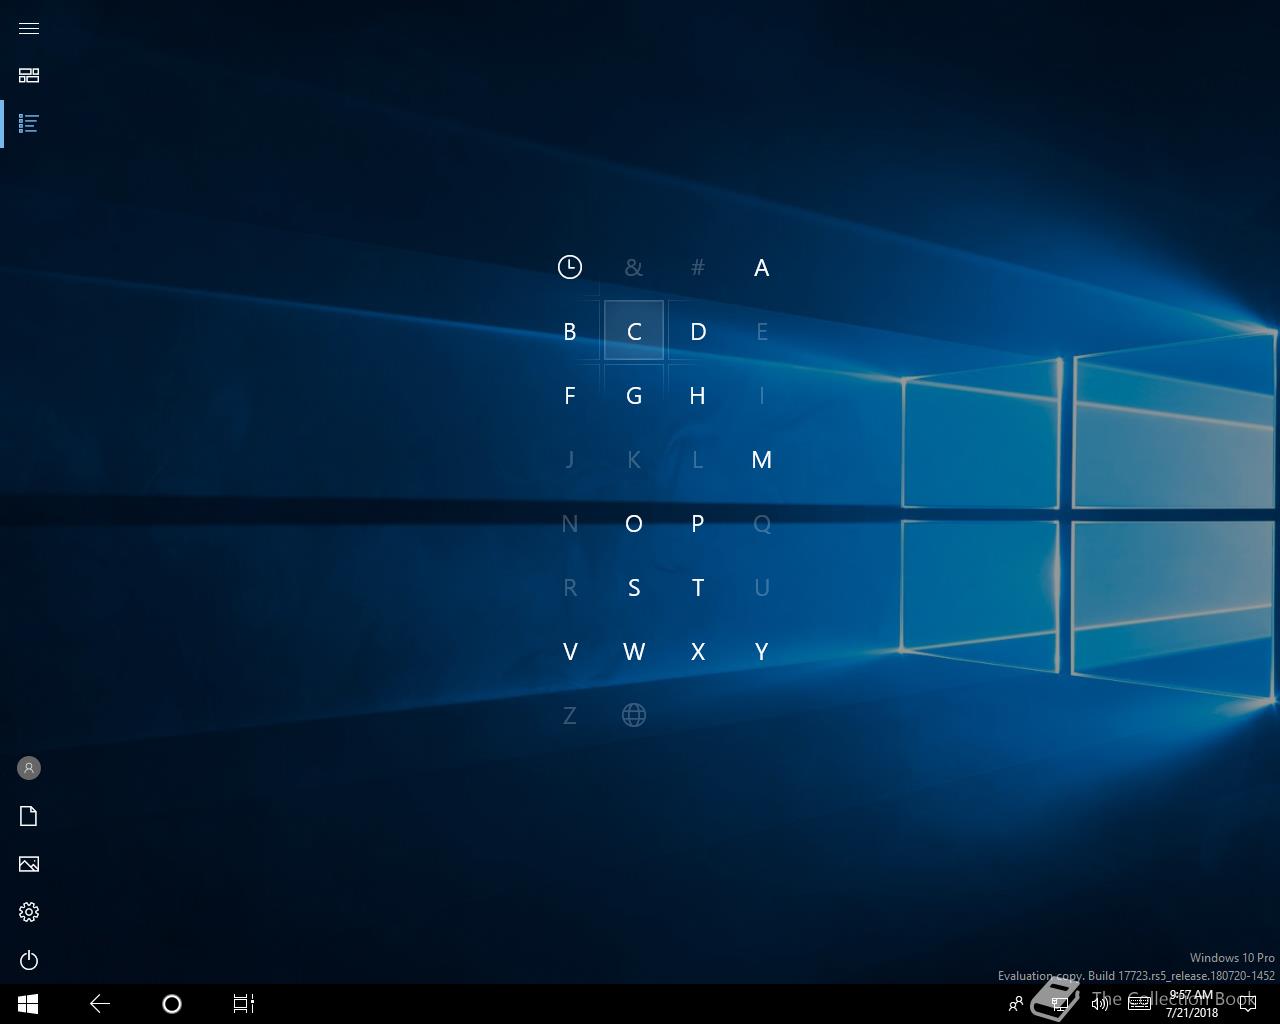Jump to apps starting with D

pyautogui.click(x=698, y=331)
